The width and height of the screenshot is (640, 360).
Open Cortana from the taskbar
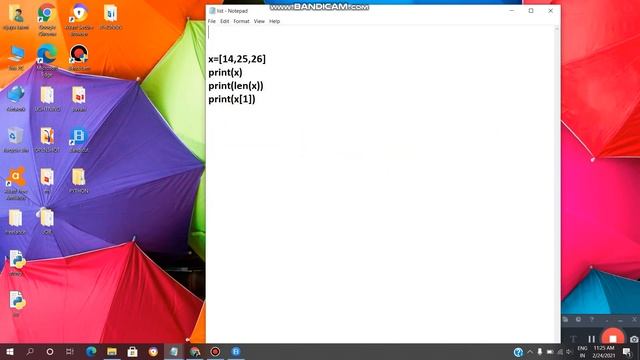50,351
